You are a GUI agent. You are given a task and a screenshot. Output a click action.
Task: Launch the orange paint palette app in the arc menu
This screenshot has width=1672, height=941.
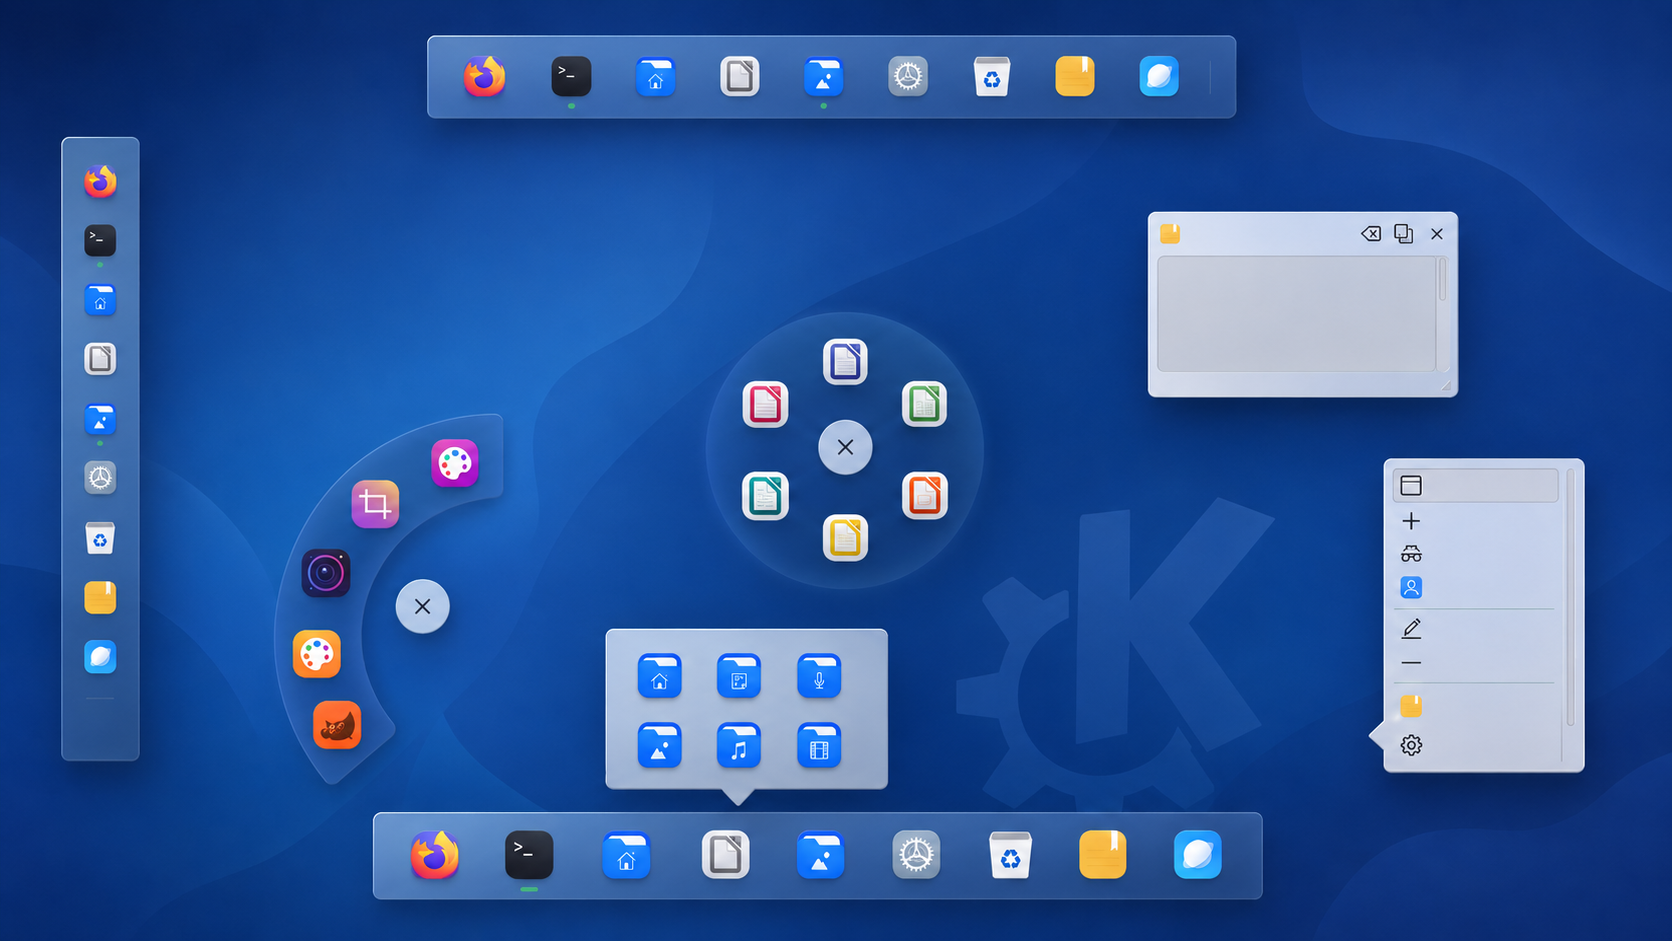tap(317, 654)
